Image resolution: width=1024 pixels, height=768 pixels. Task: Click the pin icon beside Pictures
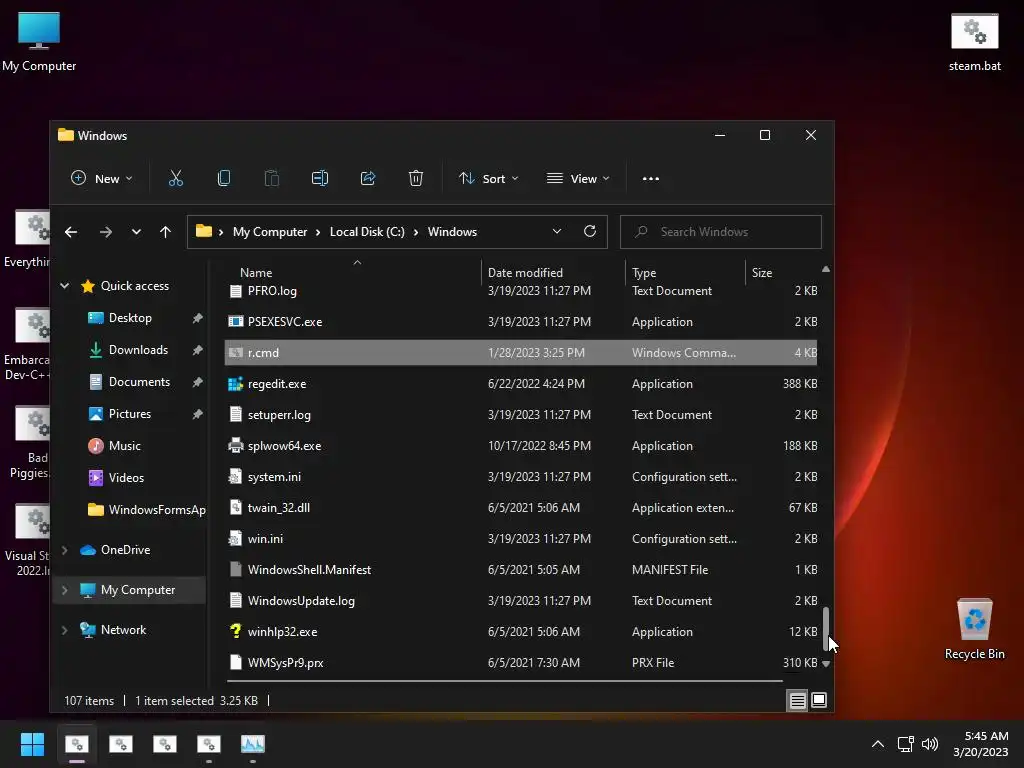[197, 414]
